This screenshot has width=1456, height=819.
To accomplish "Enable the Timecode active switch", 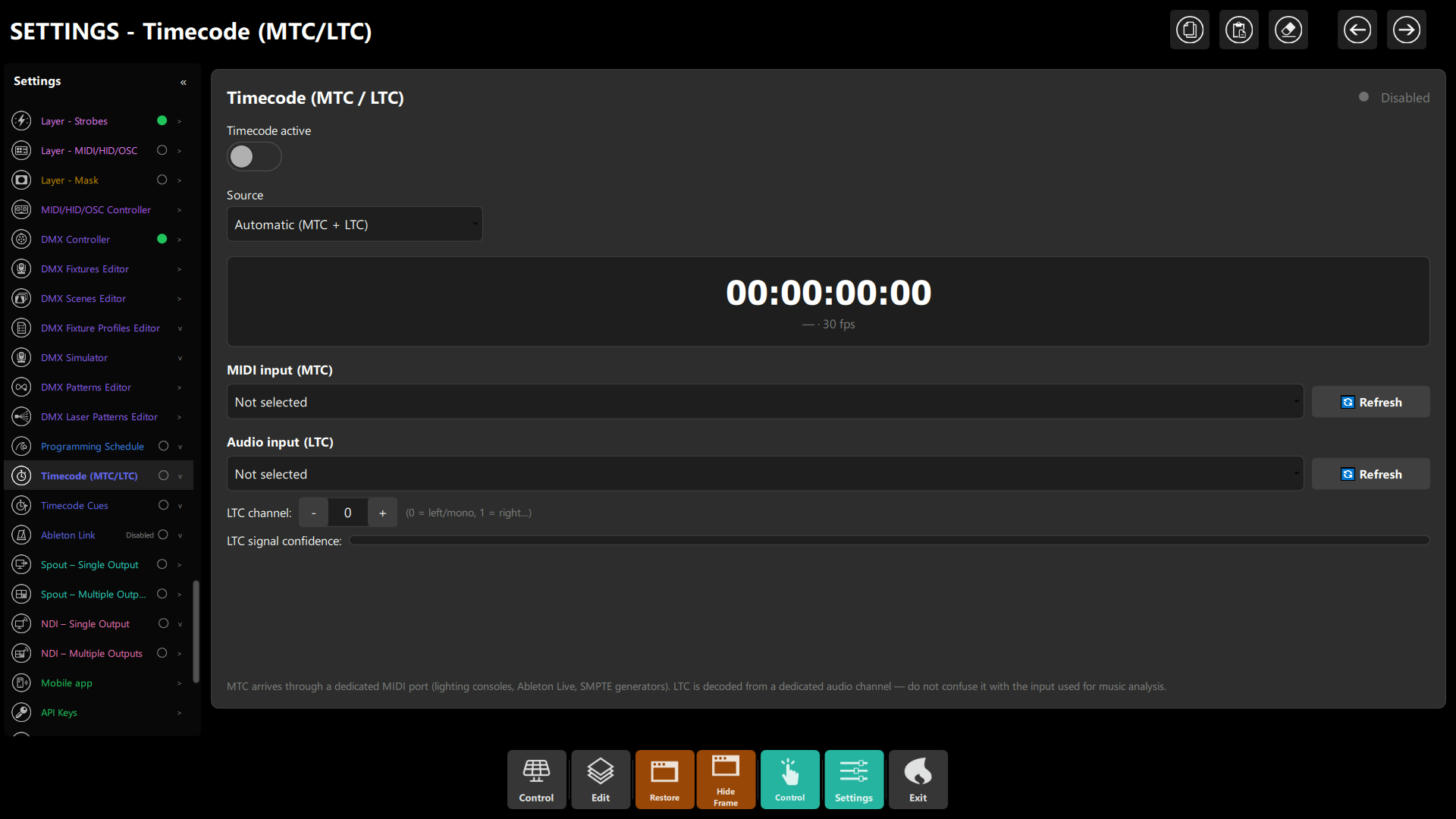I will point(254,157).
